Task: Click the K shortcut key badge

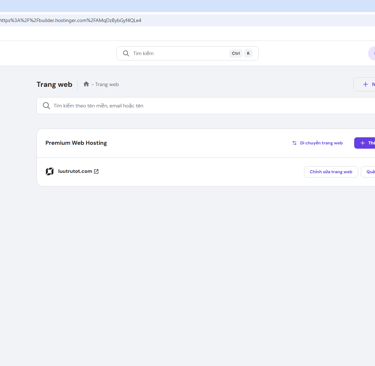Action: 248,53
